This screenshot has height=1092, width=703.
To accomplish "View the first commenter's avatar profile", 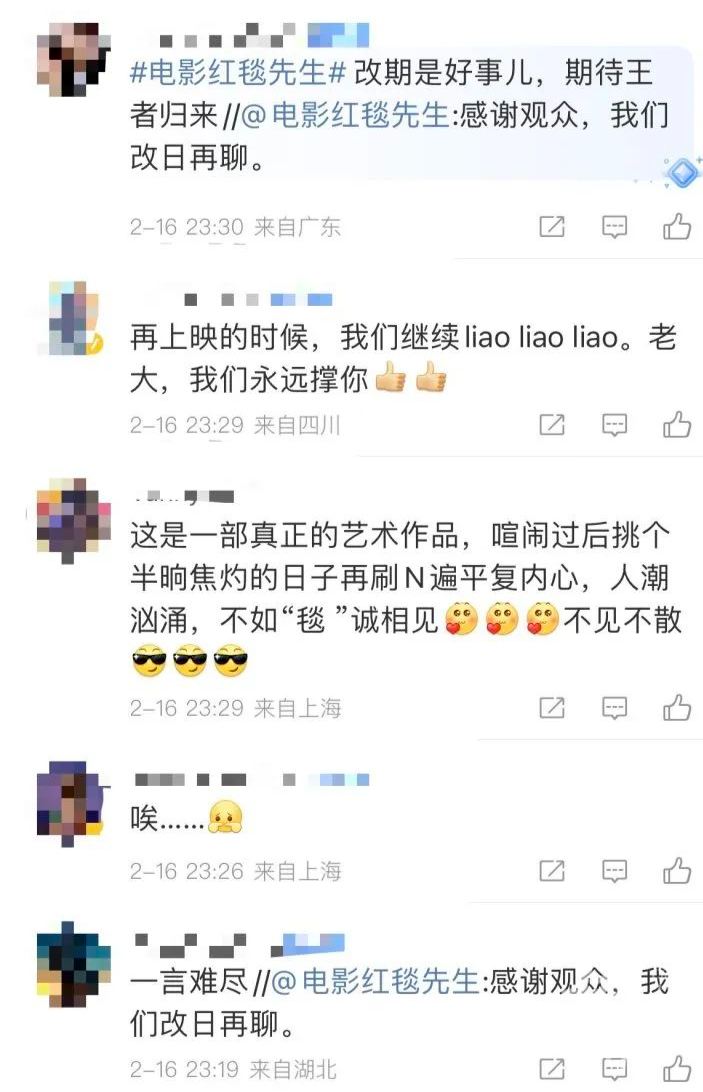I will tap(73, 60).
